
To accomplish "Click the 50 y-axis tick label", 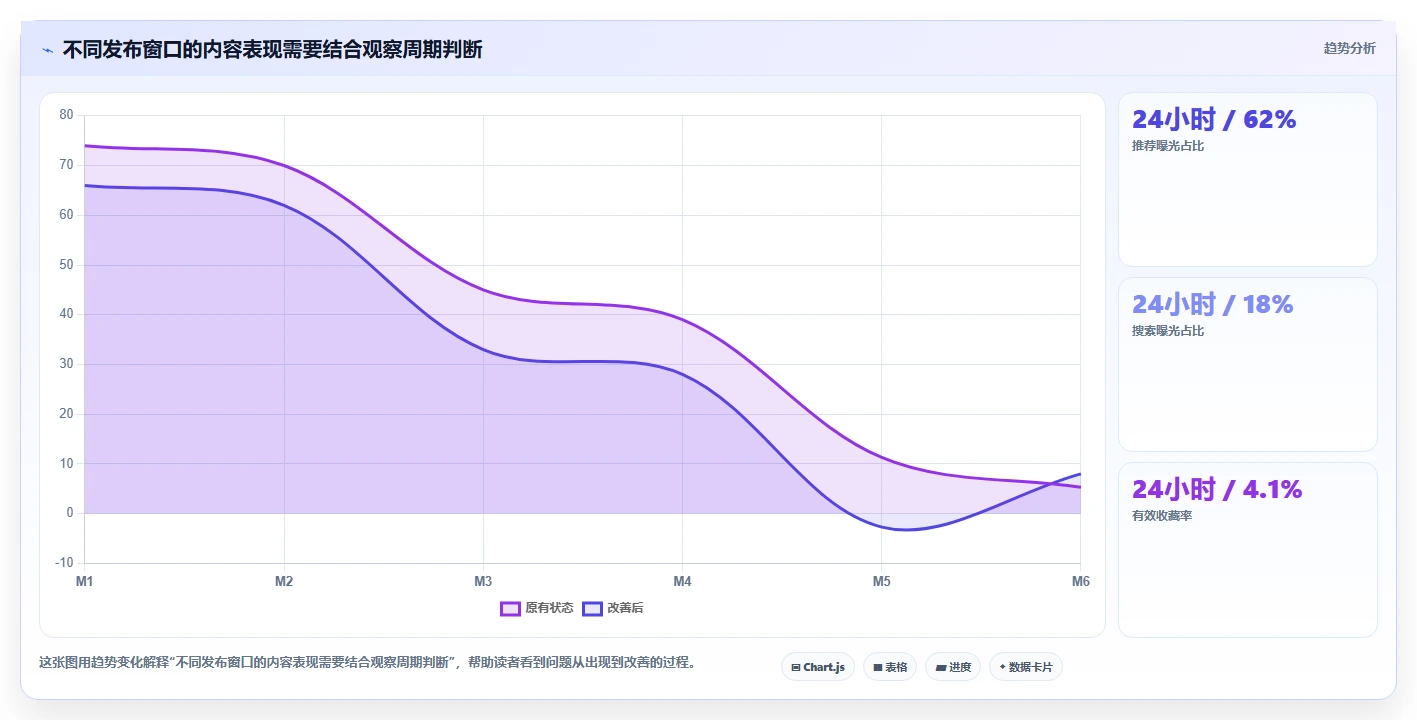I will pos(67,265).
